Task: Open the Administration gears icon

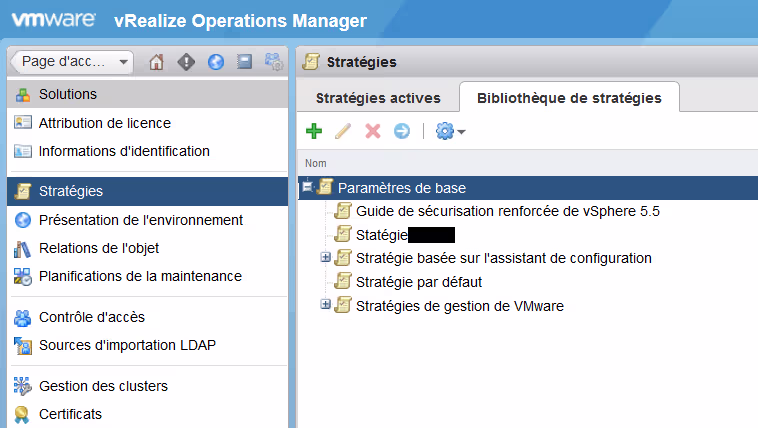Action: pos(273,62)
